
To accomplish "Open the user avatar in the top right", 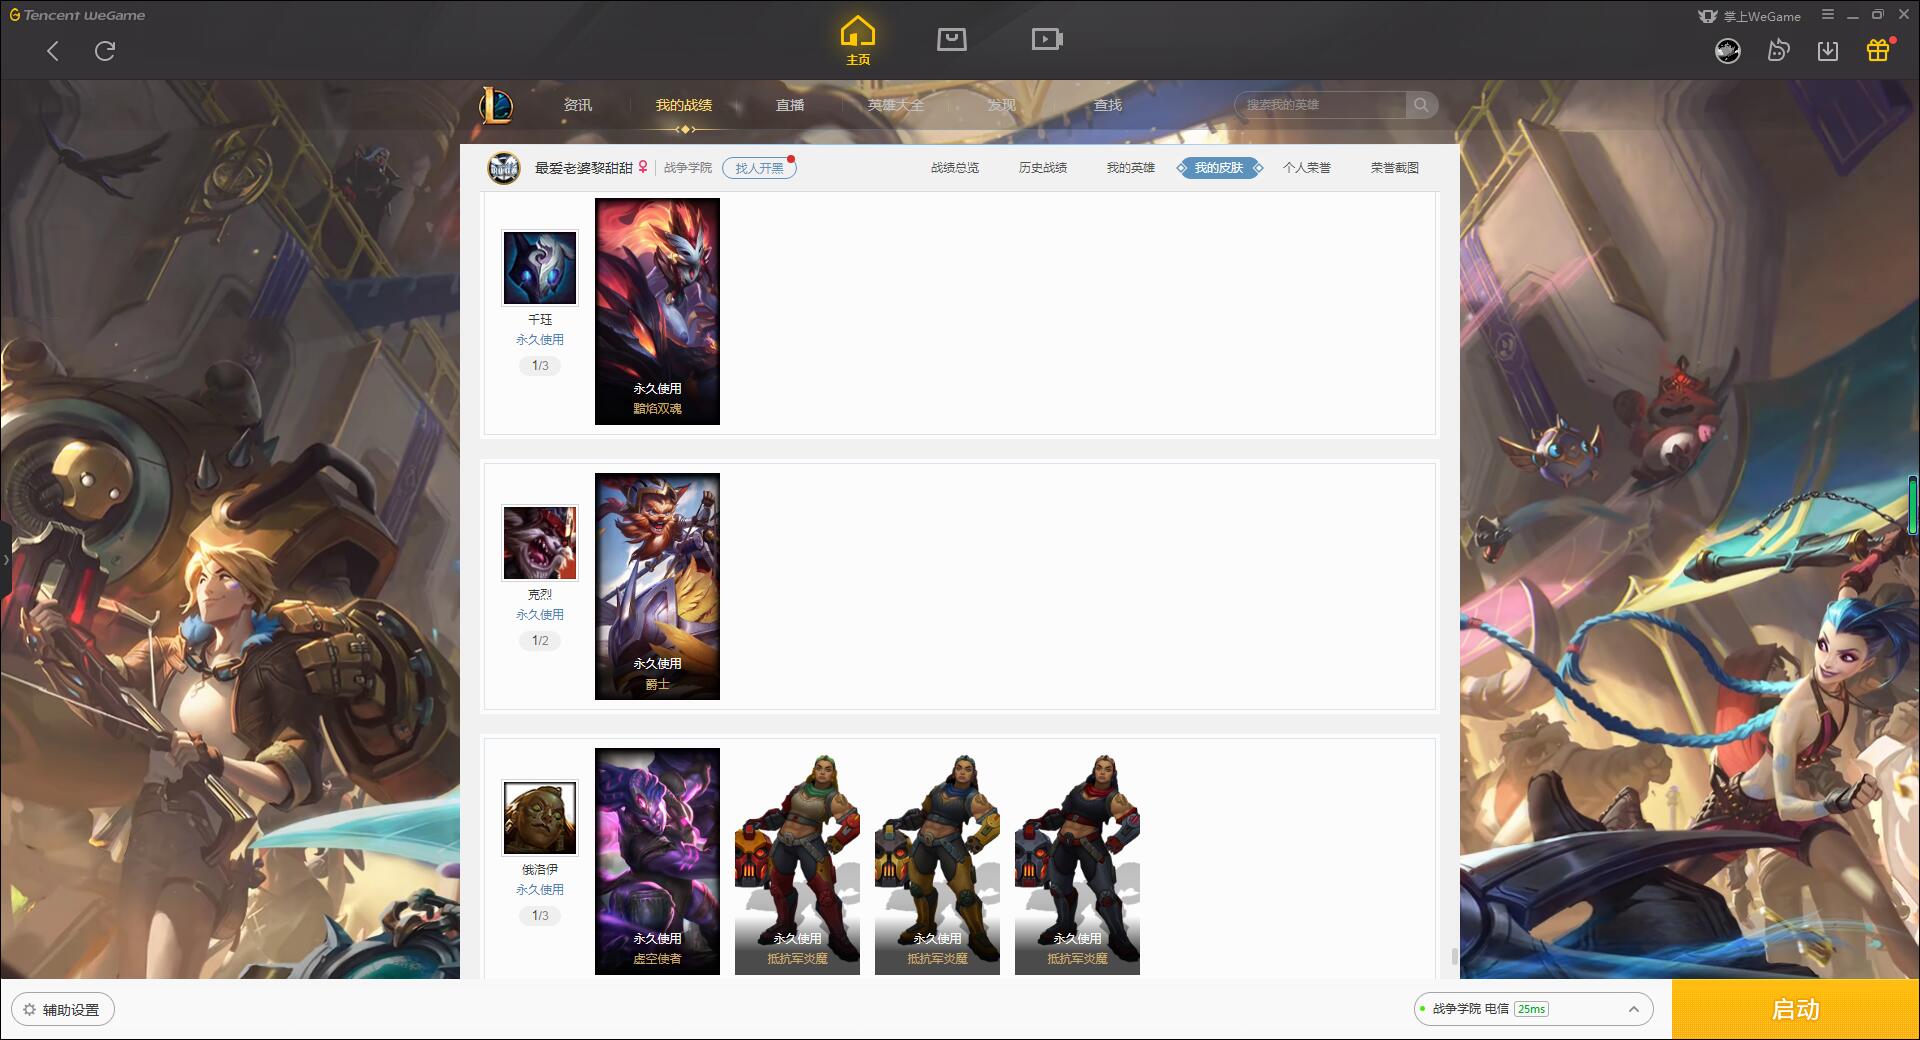I will pos(1728,50).
